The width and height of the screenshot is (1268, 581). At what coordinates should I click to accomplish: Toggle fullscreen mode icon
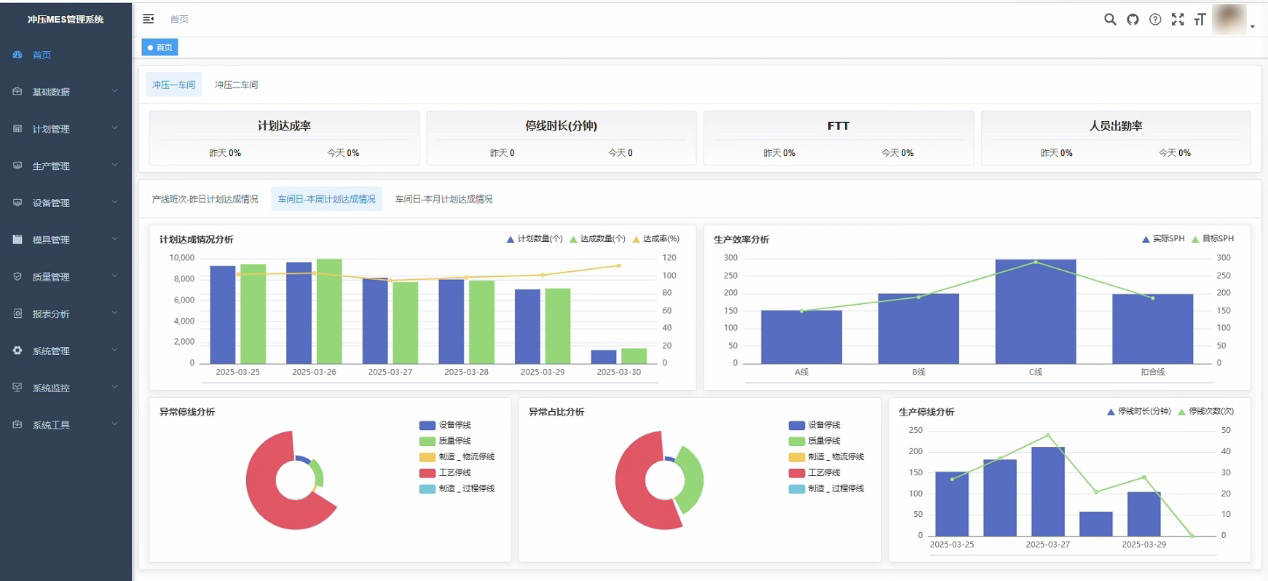click(x=1177, y=19)
